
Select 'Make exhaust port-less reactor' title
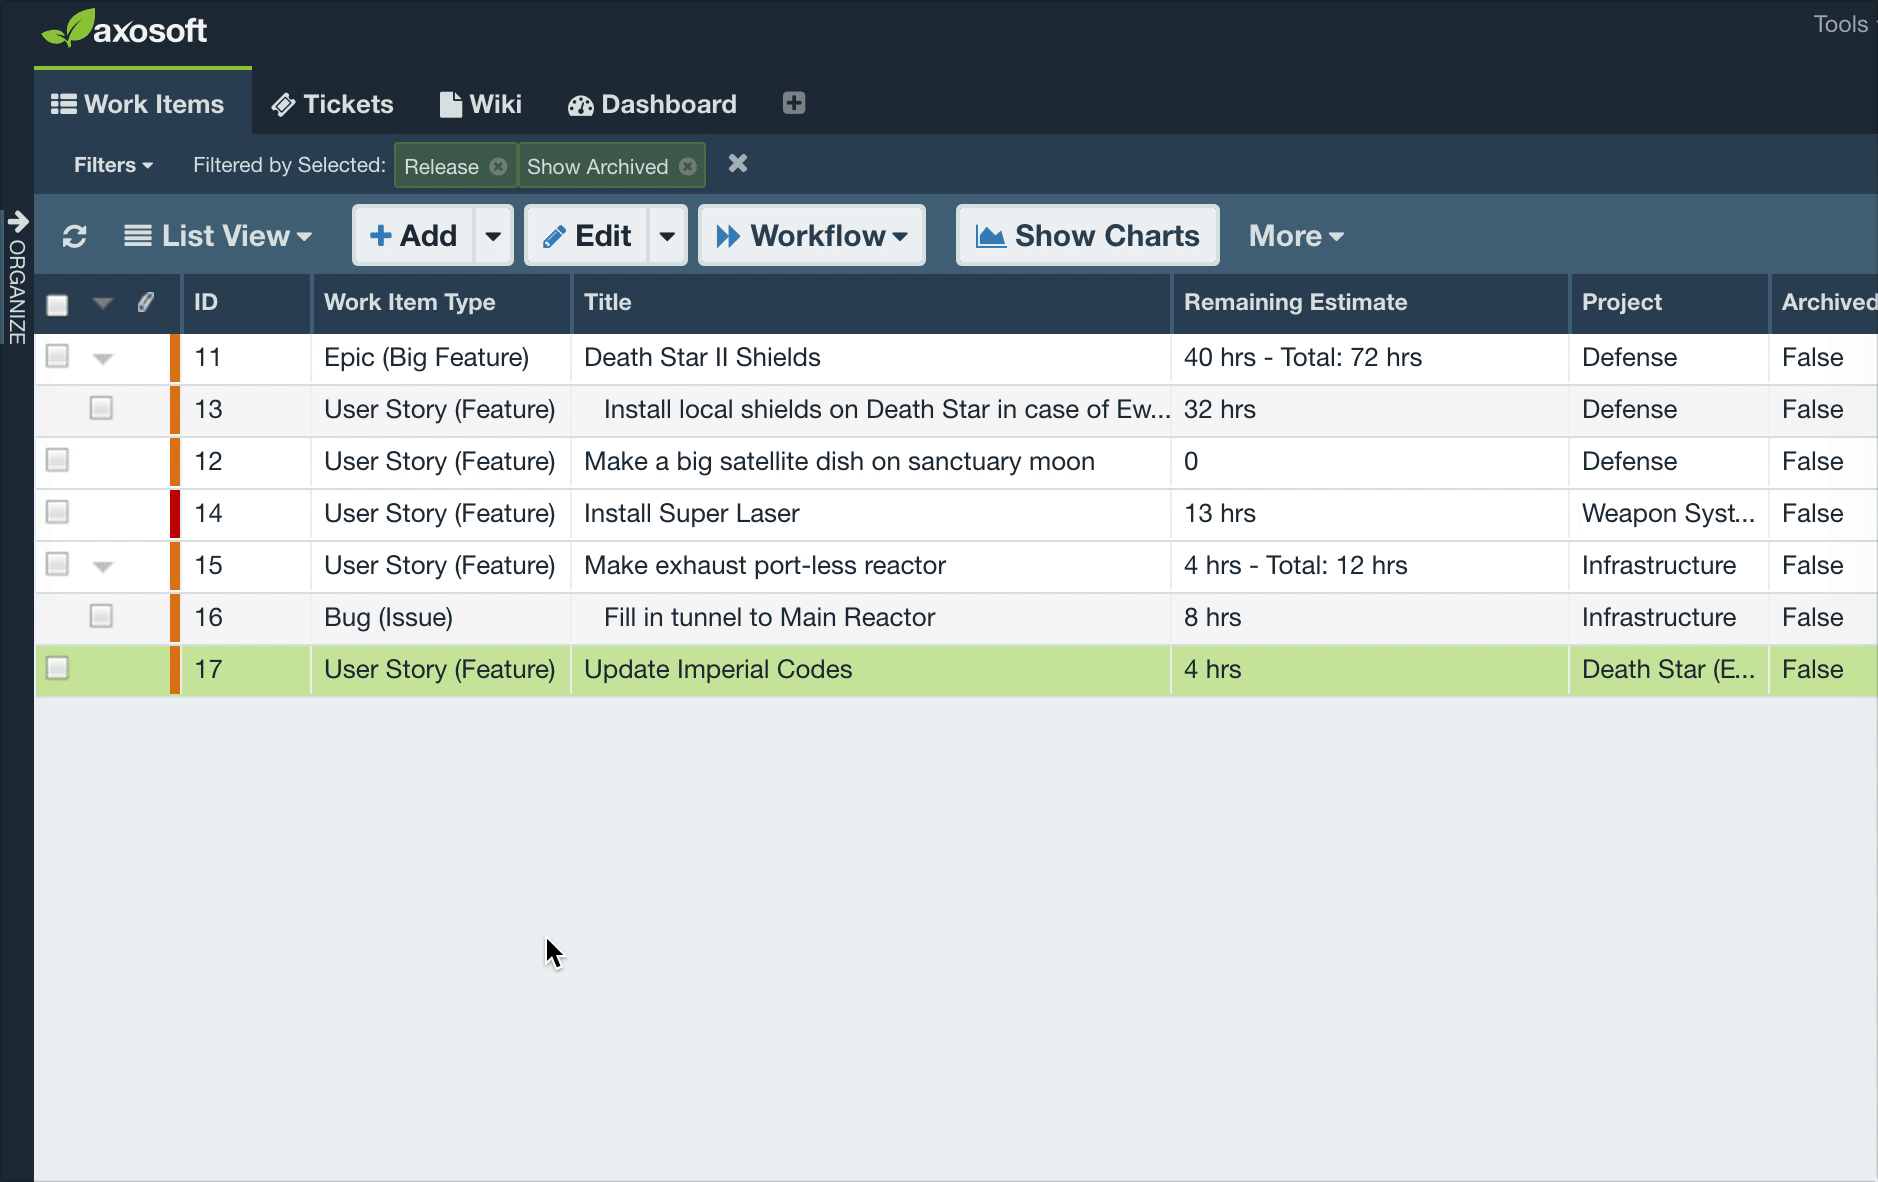765,566
